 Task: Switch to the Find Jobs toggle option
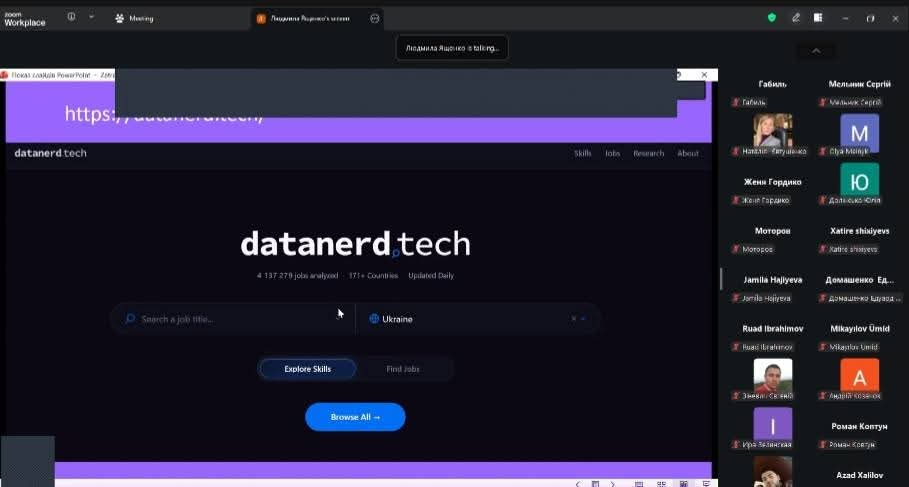403,369
